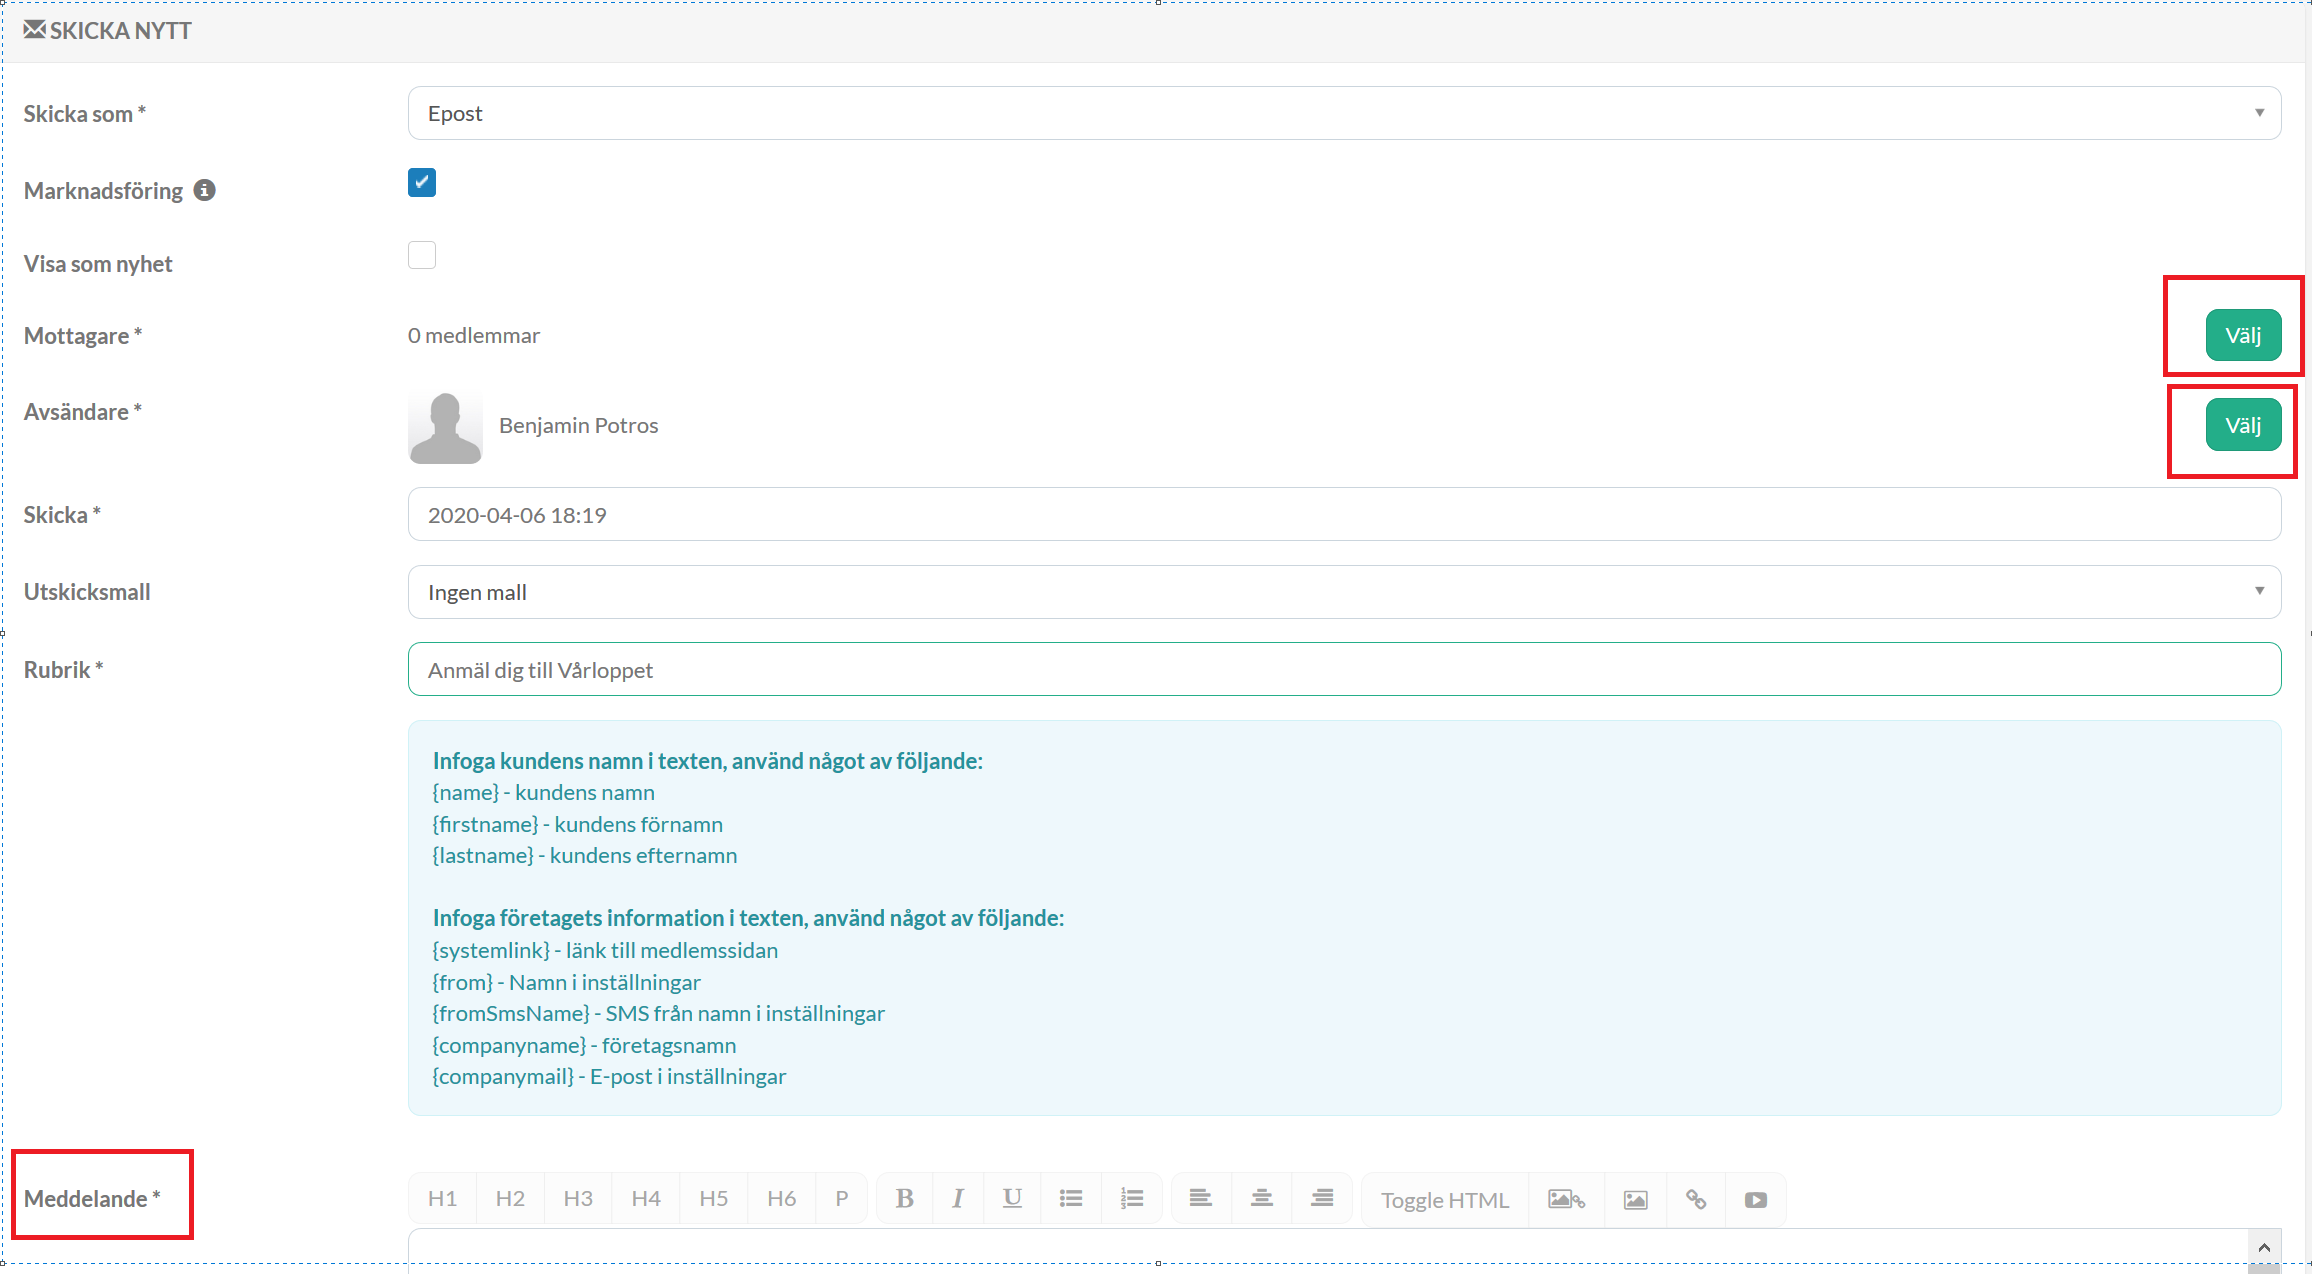This screenshot has height=1274, width=2312.
Task: Insert a numbered list
Action: [1131, 1198]
